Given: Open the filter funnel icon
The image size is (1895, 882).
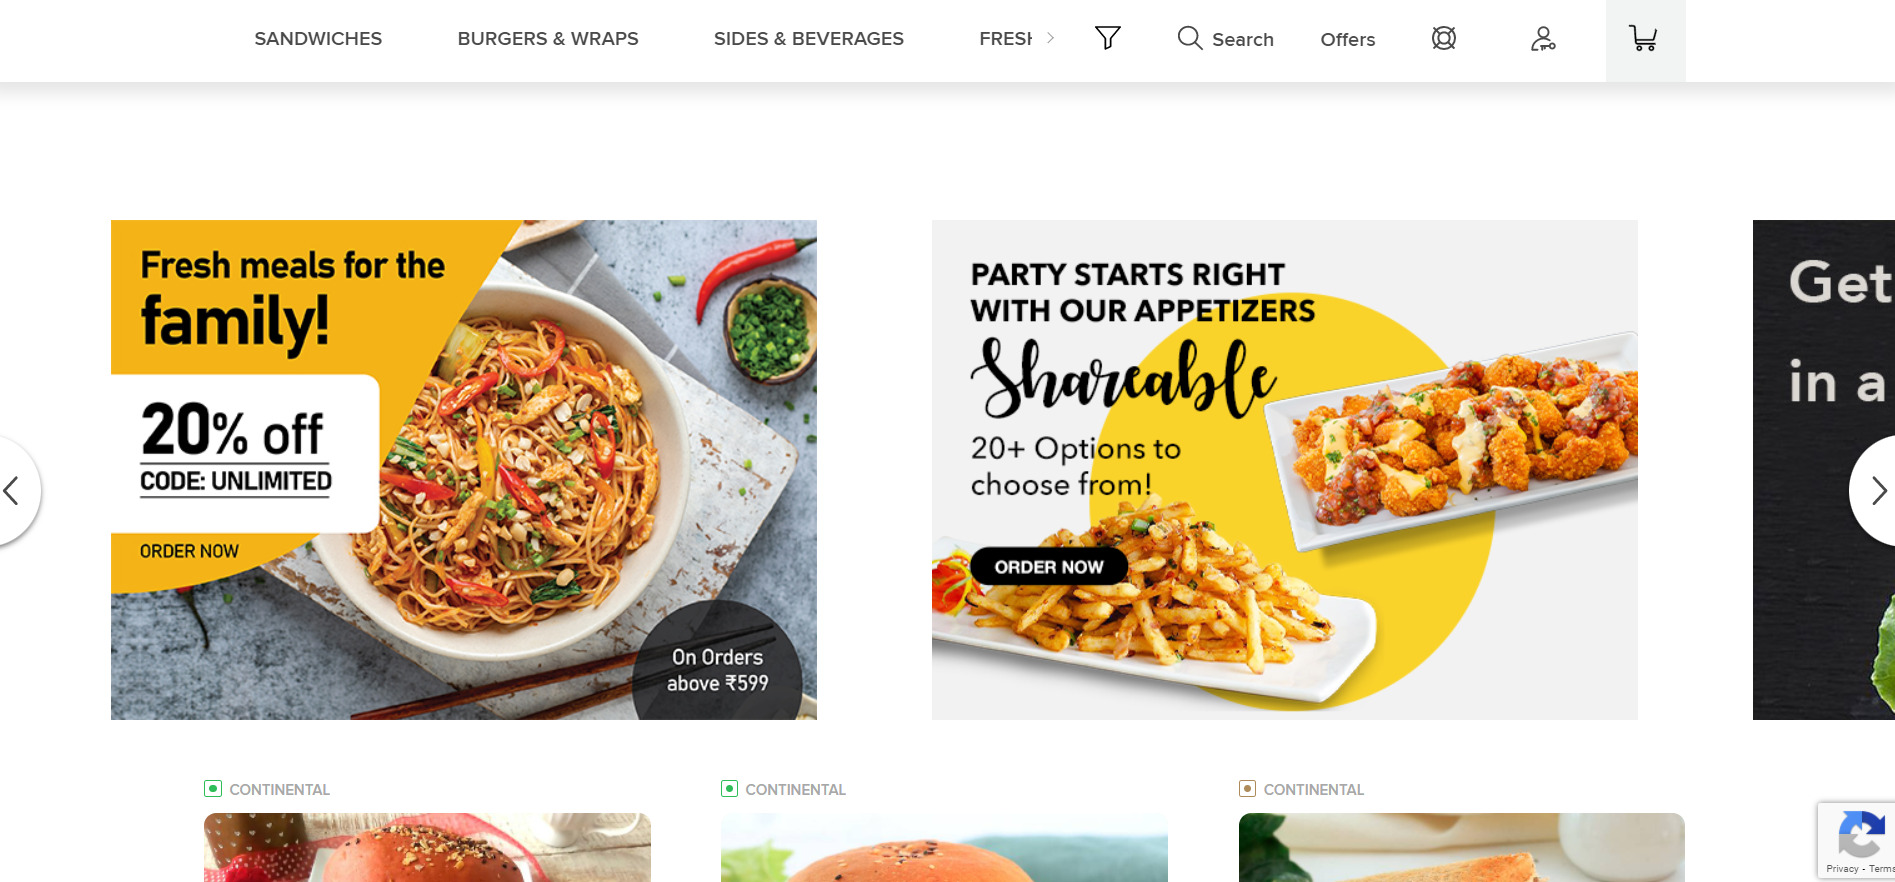Looking at the screenshot, I should [1107, 38].
